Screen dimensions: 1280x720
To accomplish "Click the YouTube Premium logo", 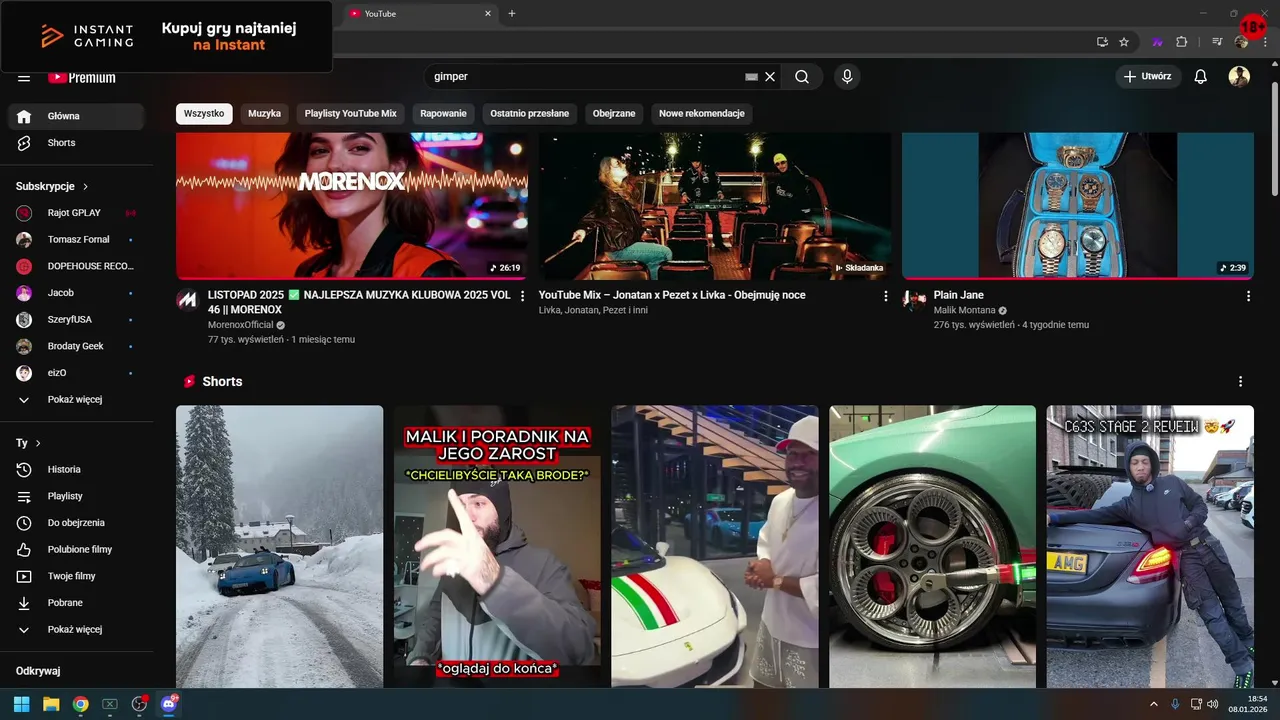I will tap(82, 77).
